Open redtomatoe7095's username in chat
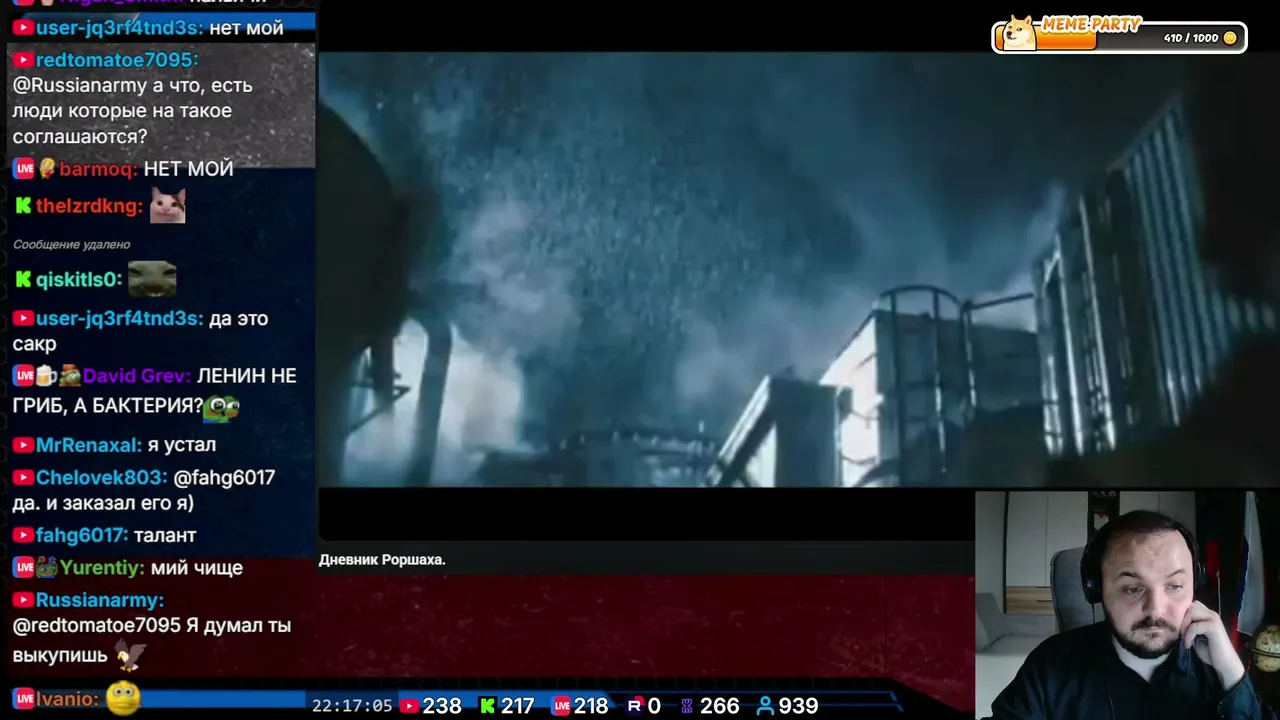 coord(117,60)
